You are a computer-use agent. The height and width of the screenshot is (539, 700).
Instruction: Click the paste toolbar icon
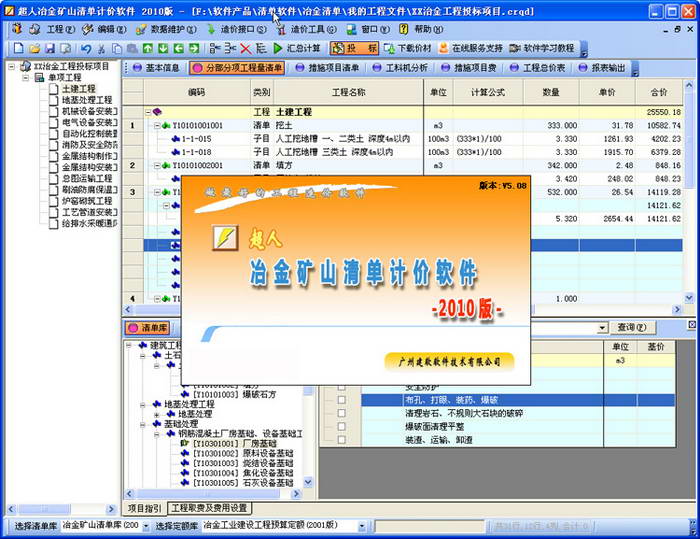click(132, 48)
